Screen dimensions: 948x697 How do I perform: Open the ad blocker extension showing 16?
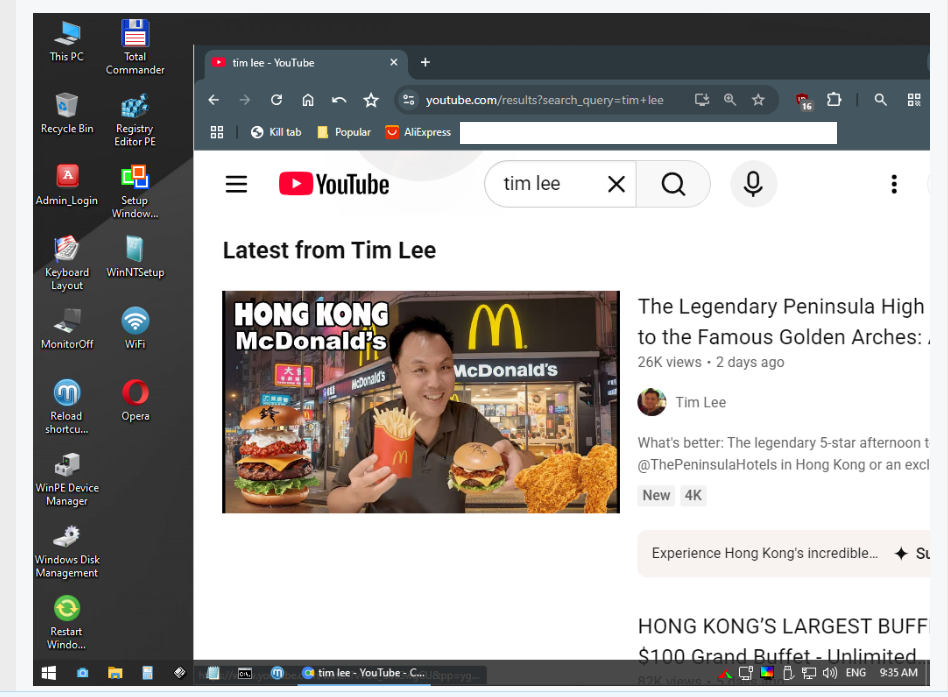pyautogui.click(x=804, y=101)
